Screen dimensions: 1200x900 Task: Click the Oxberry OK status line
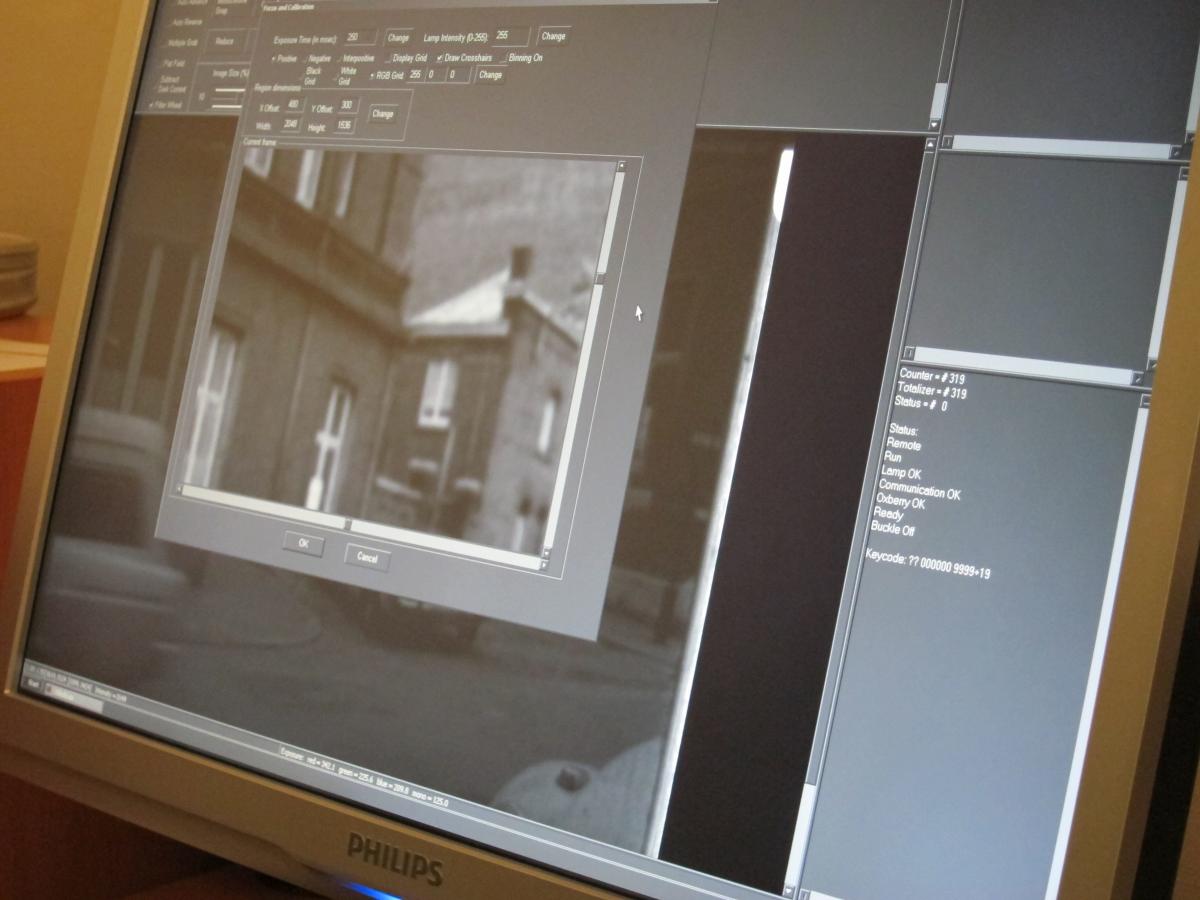click(900, 503)
